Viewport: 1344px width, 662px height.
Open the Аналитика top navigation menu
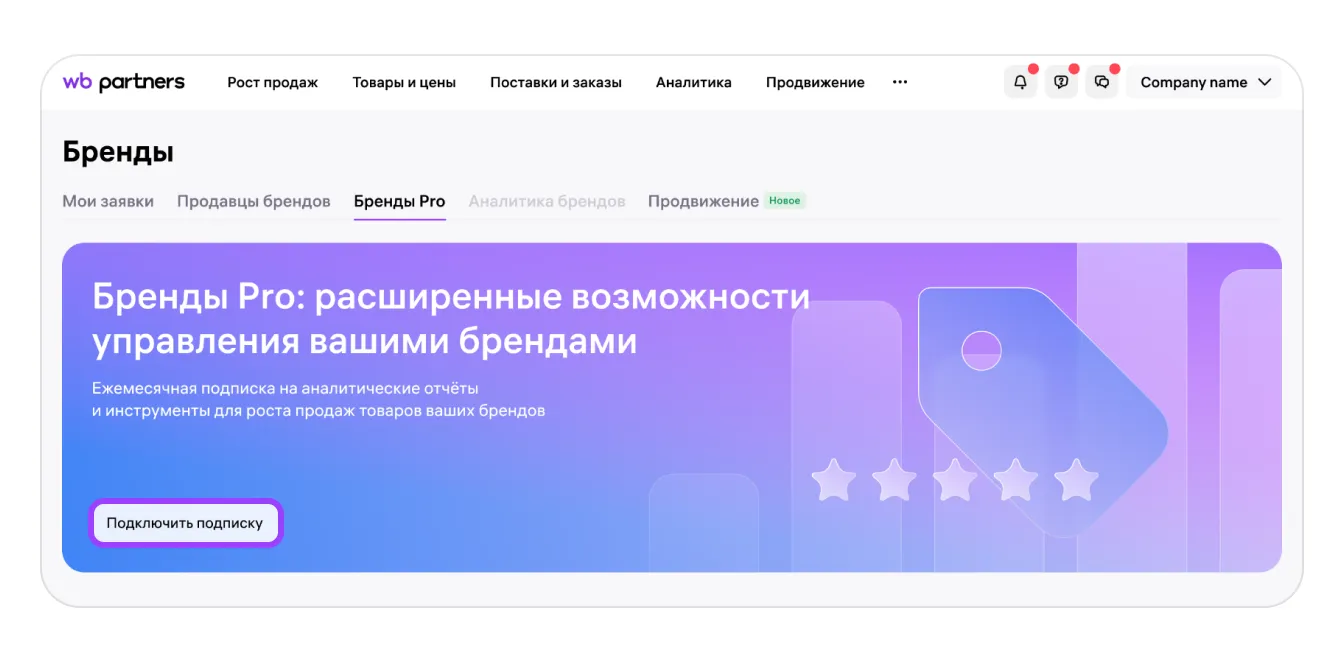pos(693,82)
